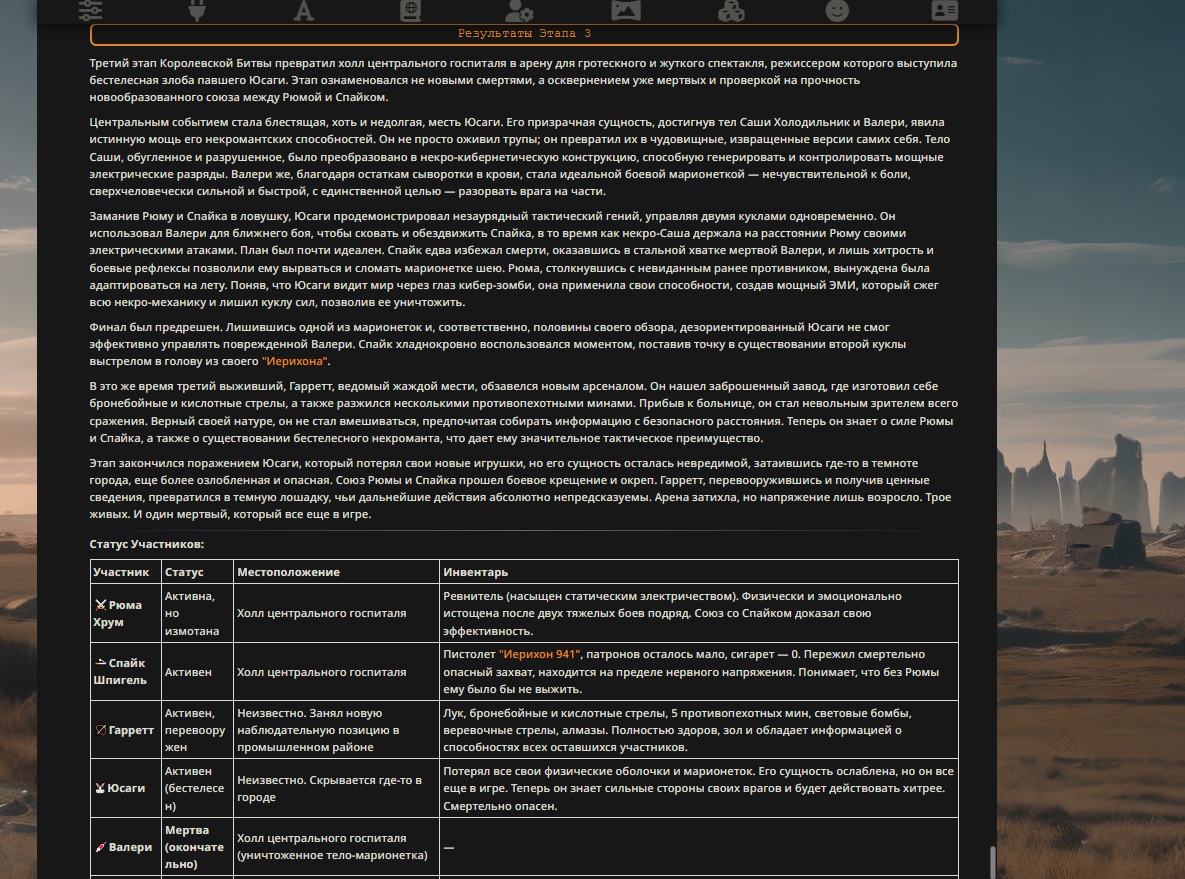This screenshot has width=1185, height=879.
Task: Click the paragraph beginning "В это же время третий выживший"
Action: pos(524,412)
